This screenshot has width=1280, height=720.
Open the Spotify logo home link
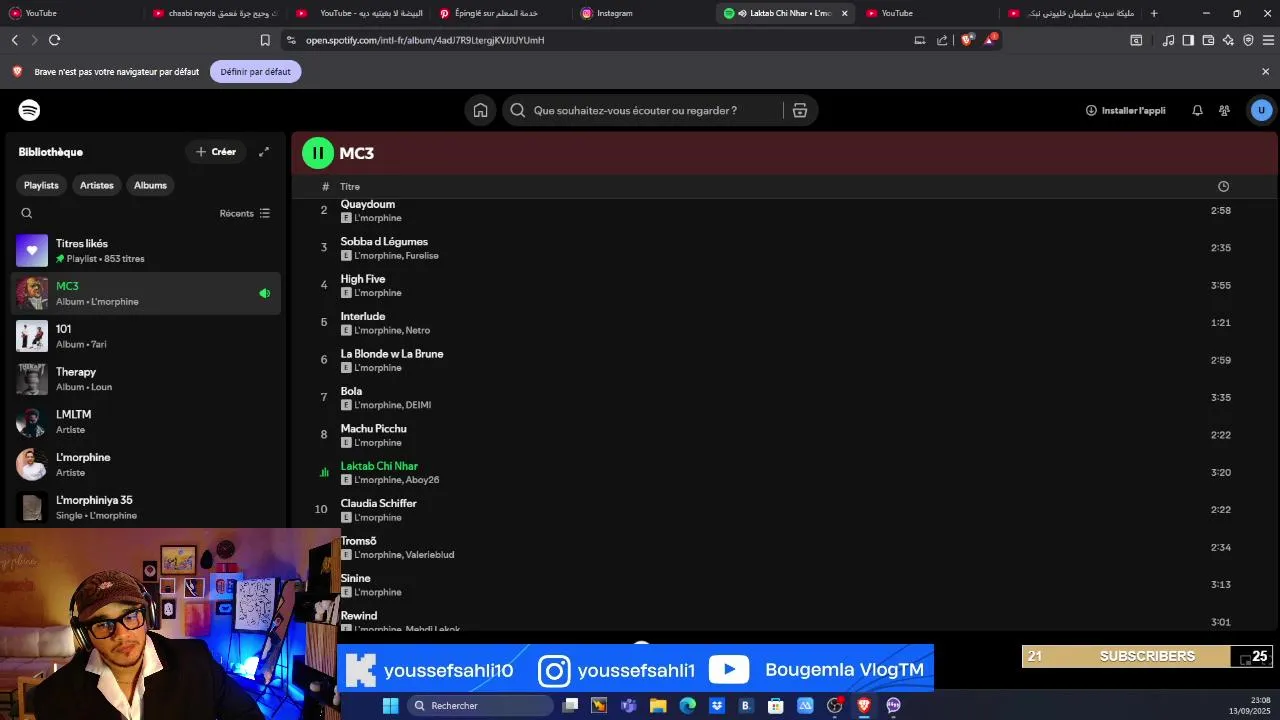click(x=30, y=110)
